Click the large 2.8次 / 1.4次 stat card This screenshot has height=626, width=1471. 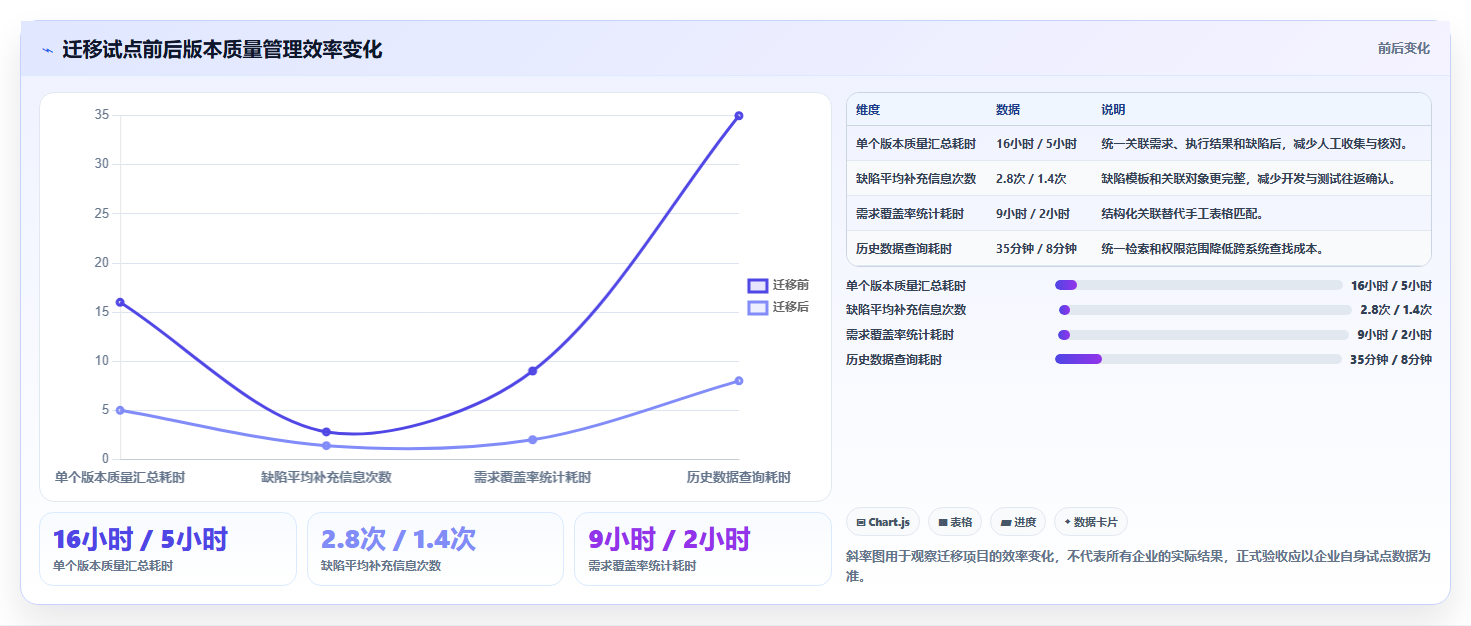click(436, 549)
